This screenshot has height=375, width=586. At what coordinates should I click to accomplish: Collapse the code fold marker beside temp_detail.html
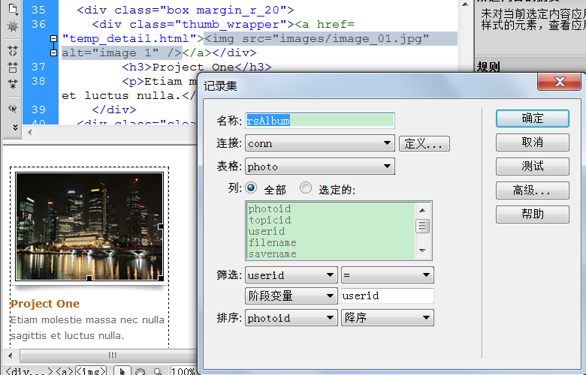(53, 39)
